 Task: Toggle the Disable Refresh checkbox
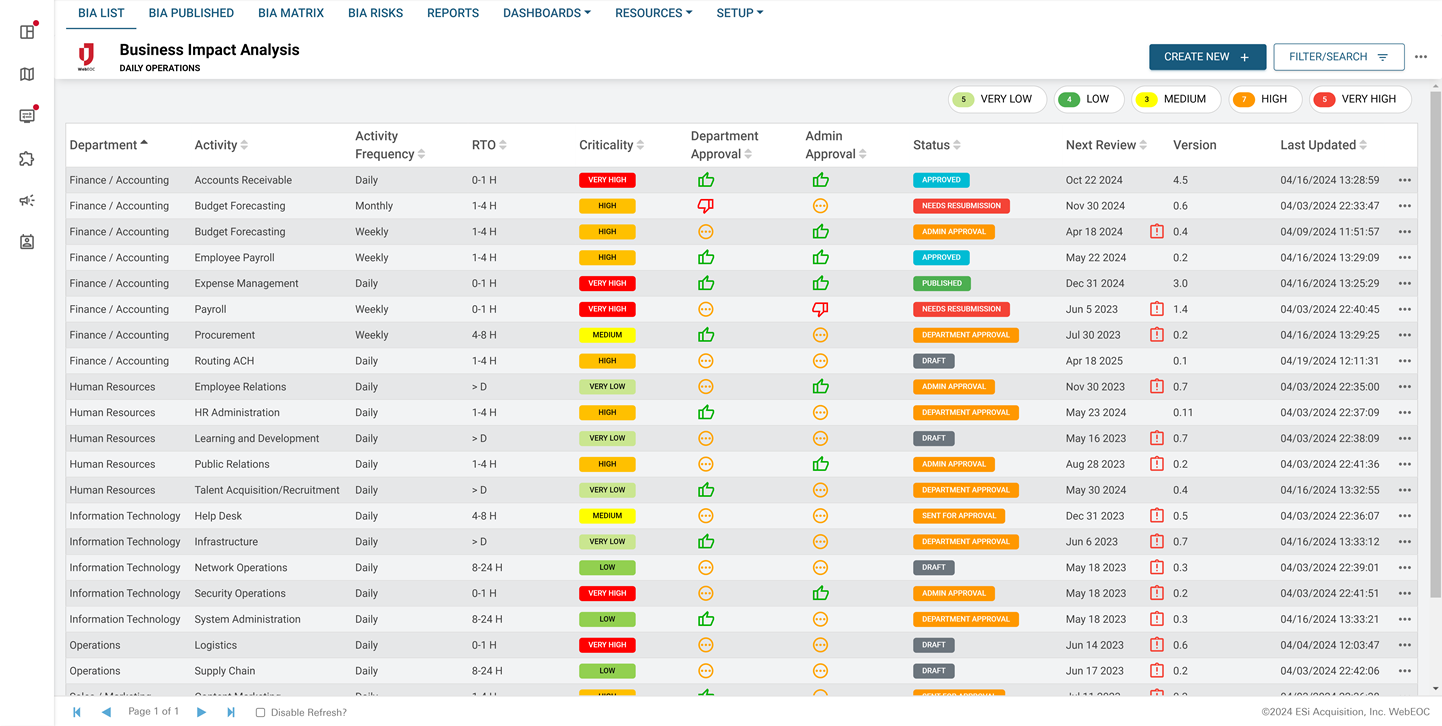[x=260, y=713]
